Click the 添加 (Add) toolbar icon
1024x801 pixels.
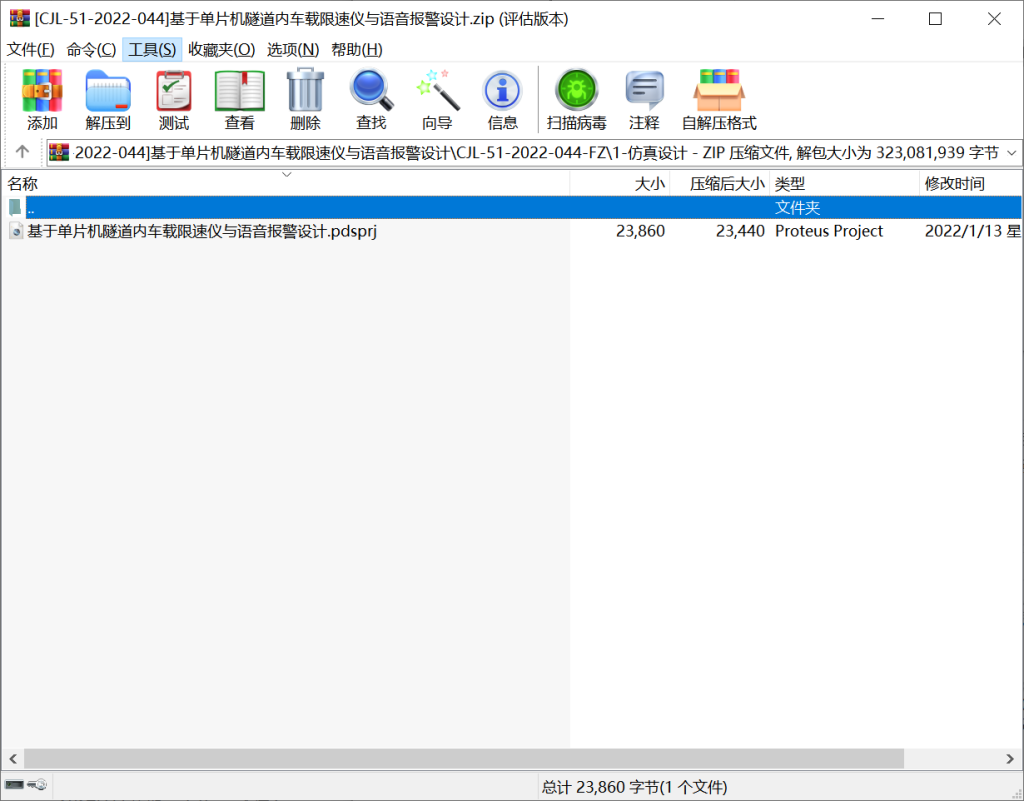[42, 91]
